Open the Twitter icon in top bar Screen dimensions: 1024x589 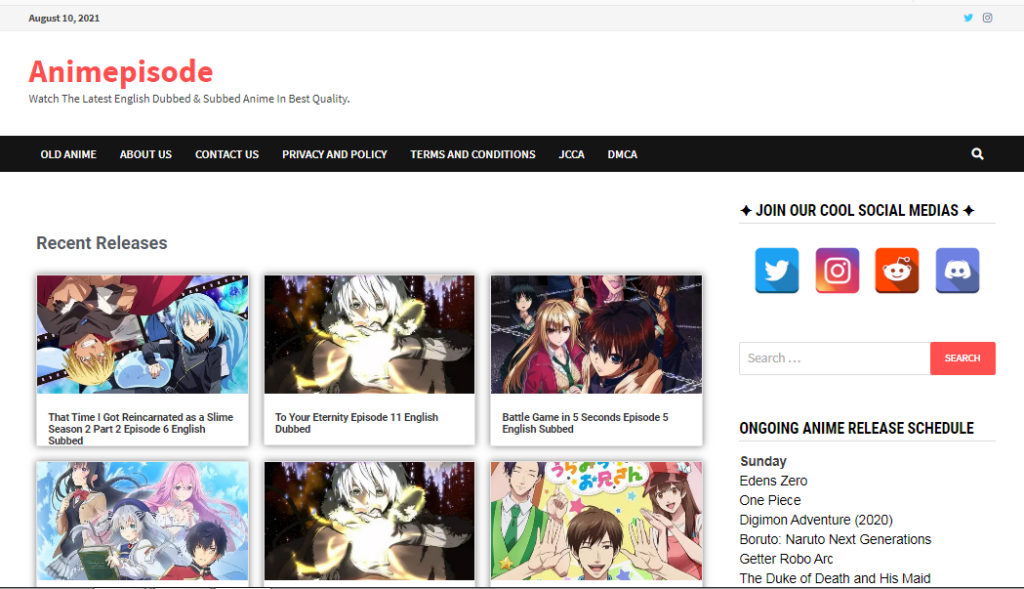pyautogui.click(x=968, y=18)
